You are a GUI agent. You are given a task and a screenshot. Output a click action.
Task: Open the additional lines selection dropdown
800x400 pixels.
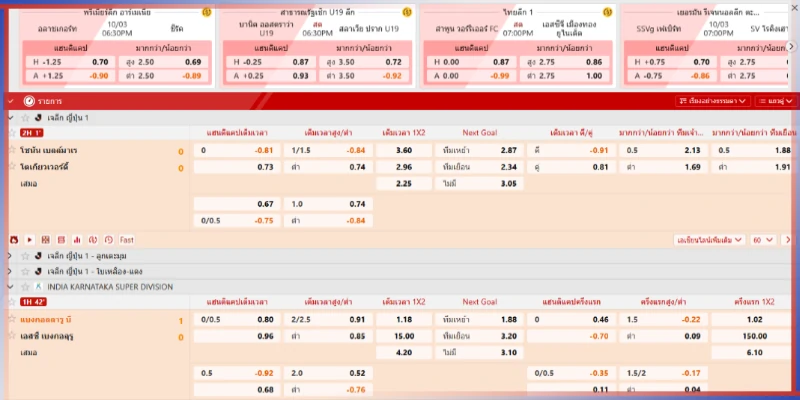[x=711, y=240]
